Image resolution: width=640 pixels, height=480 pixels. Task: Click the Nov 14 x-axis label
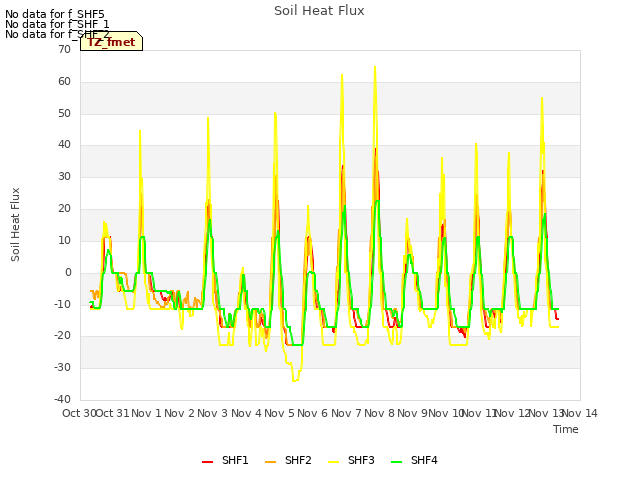click(580, 413)
